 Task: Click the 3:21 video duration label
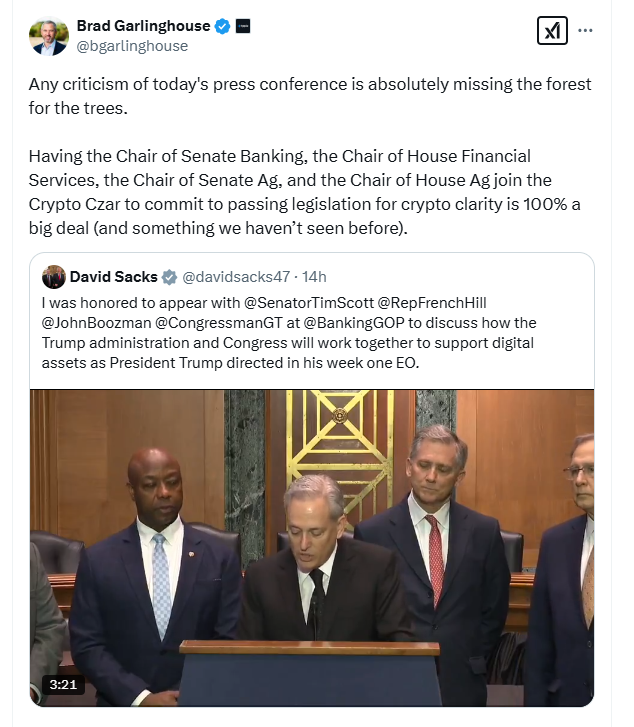pyautogui.click(x=63, y=684)
